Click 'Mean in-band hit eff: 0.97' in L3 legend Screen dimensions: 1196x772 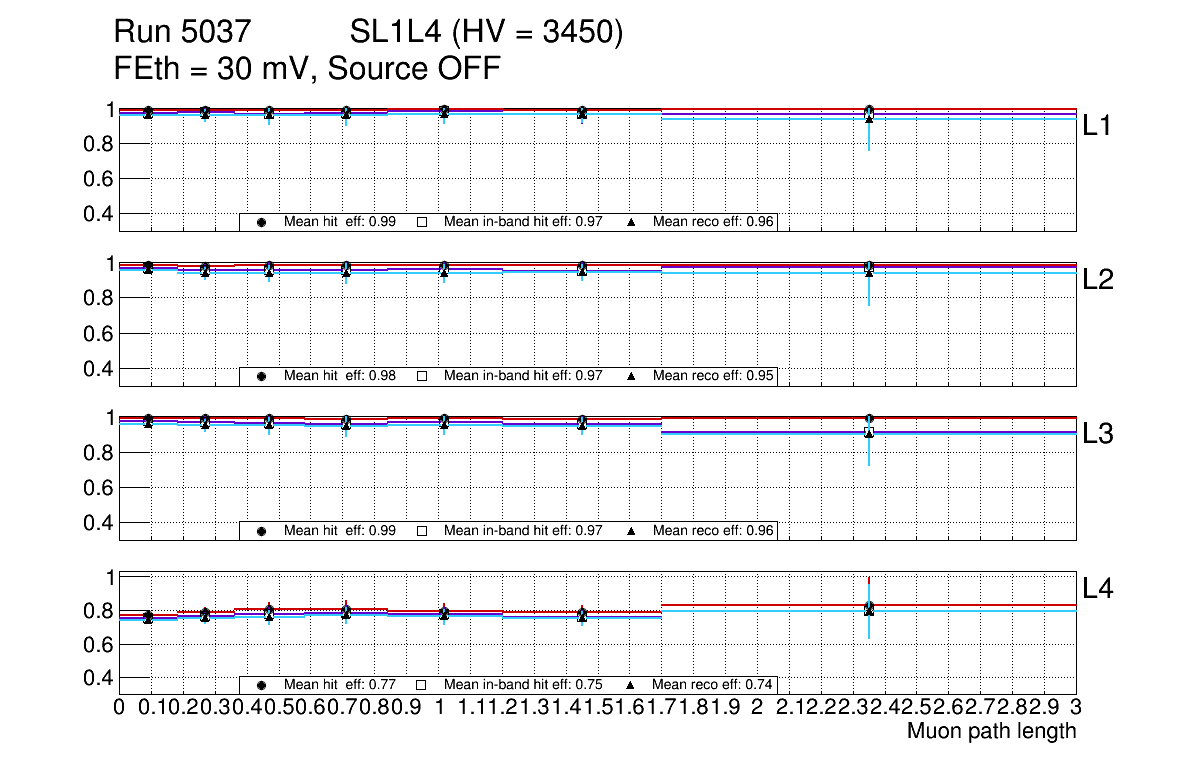tap(523, 531)
